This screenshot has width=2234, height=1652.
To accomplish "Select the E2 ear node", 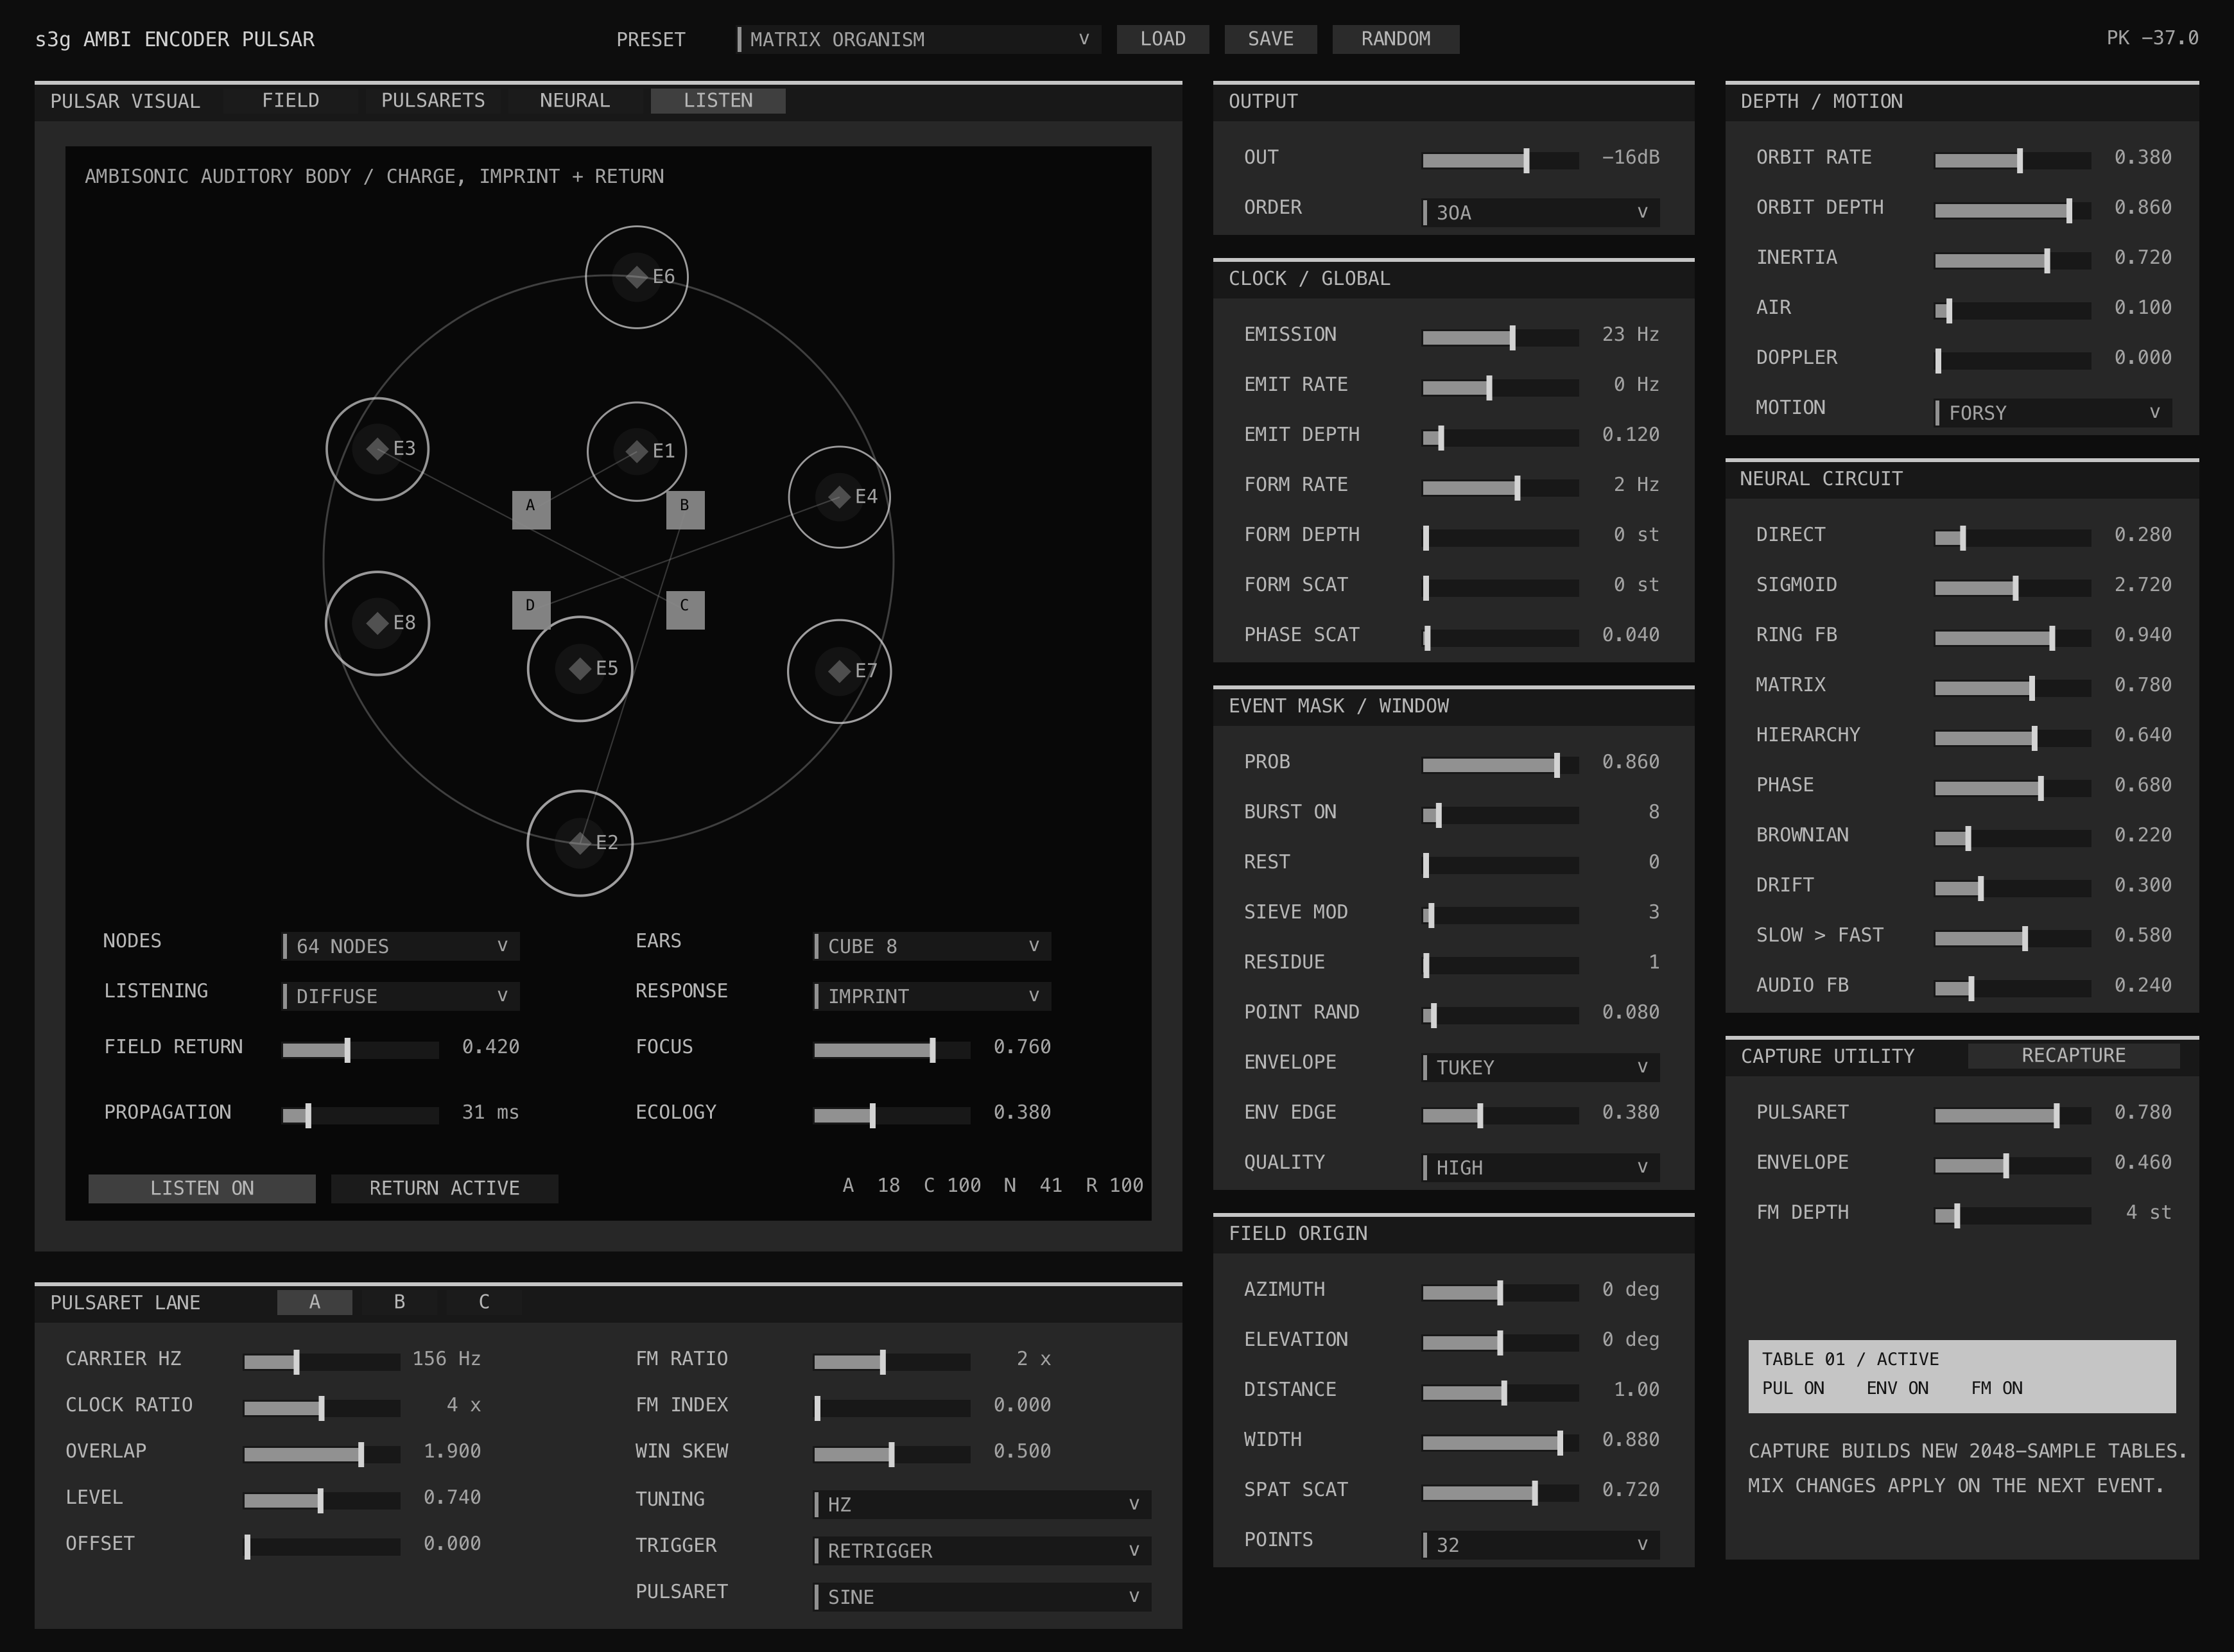I will 580,843.
